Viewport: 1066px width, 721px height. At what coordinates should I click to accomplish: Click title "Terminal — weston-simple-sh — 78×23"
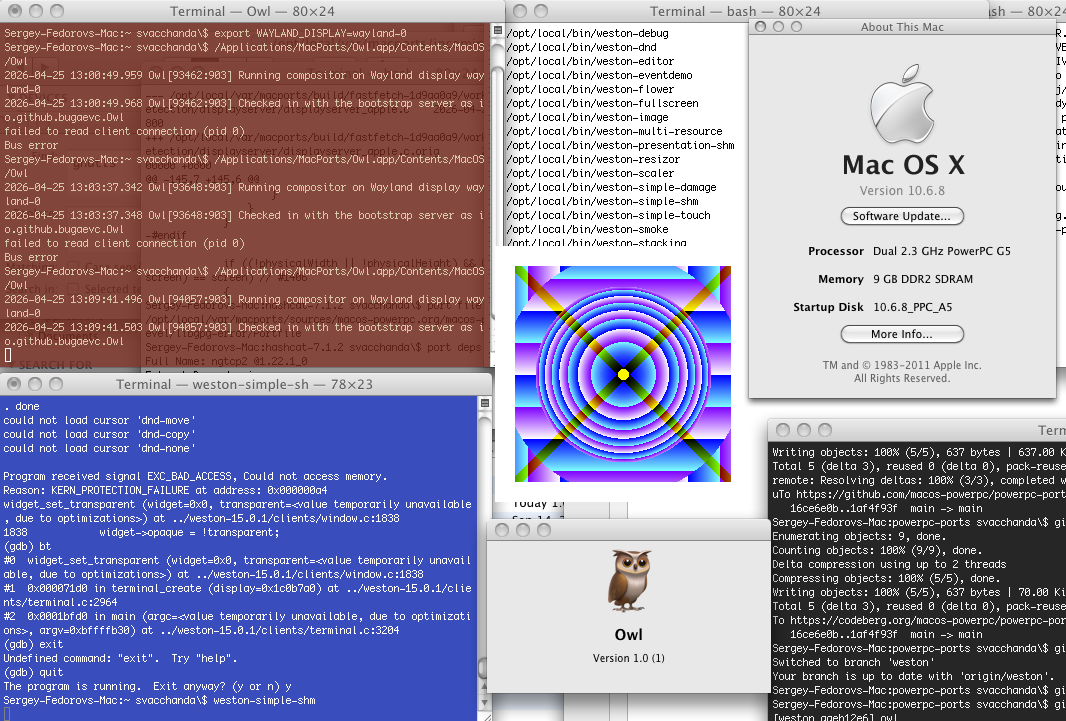point(244,385)
